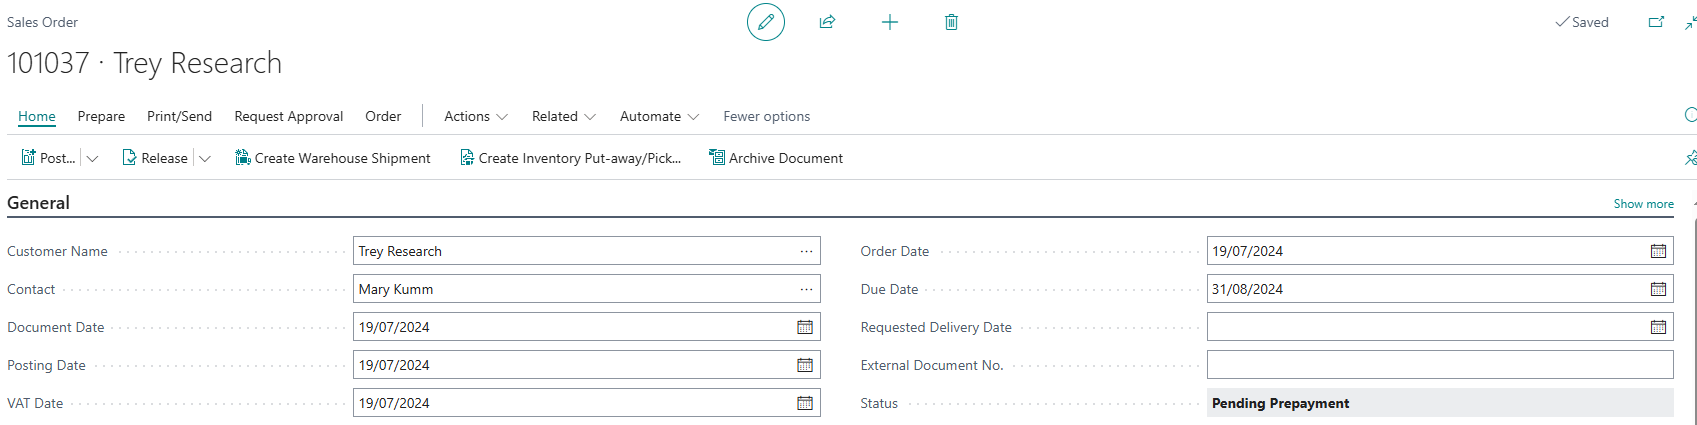The width and height of the screenshot is (1697, 425).
Task: Open the Order Date calendar picker
Action: [x=1658, y=251]
